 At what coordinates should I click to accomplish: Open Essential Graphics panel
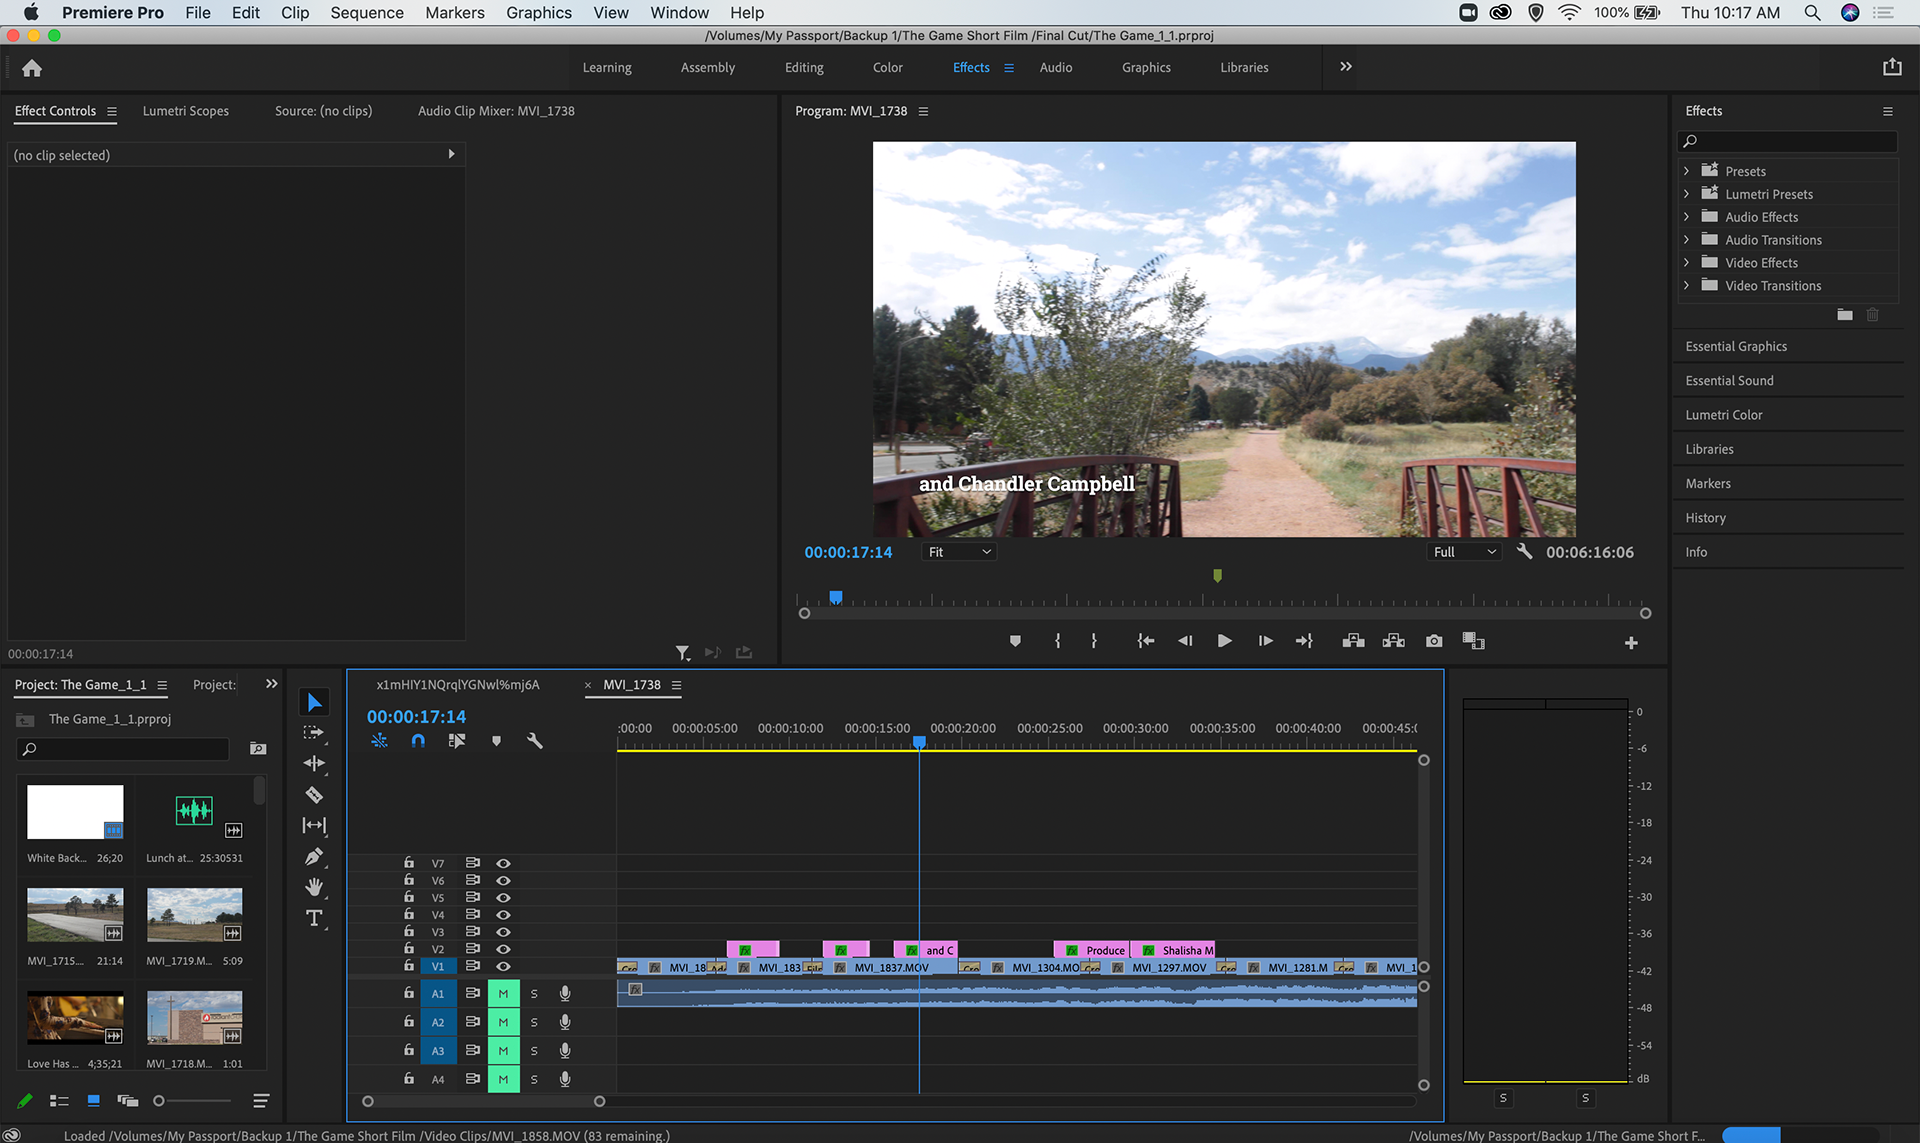pos(1736,346)
